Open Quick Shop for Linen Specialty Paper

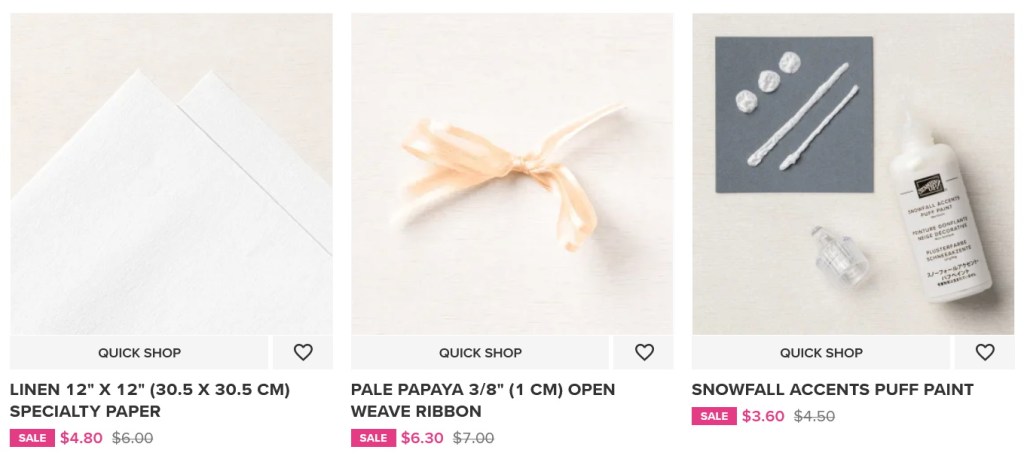click(x=139, y=353)
